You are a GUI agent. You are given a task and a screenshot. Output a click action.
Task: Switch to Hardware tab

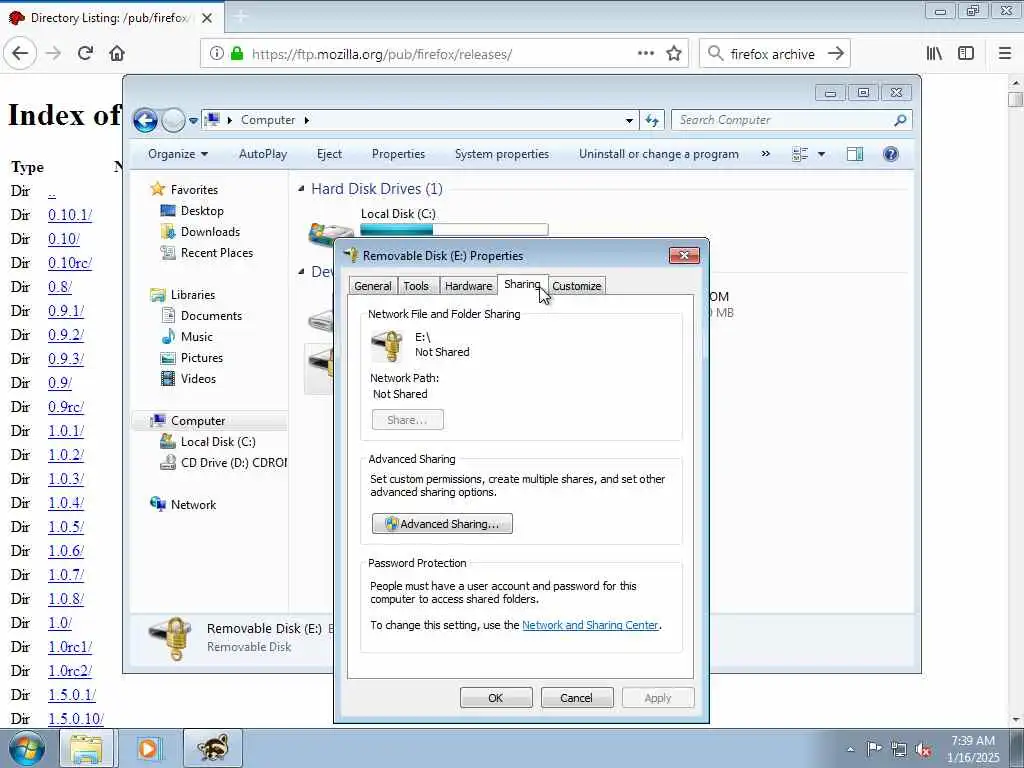[468, 286]
